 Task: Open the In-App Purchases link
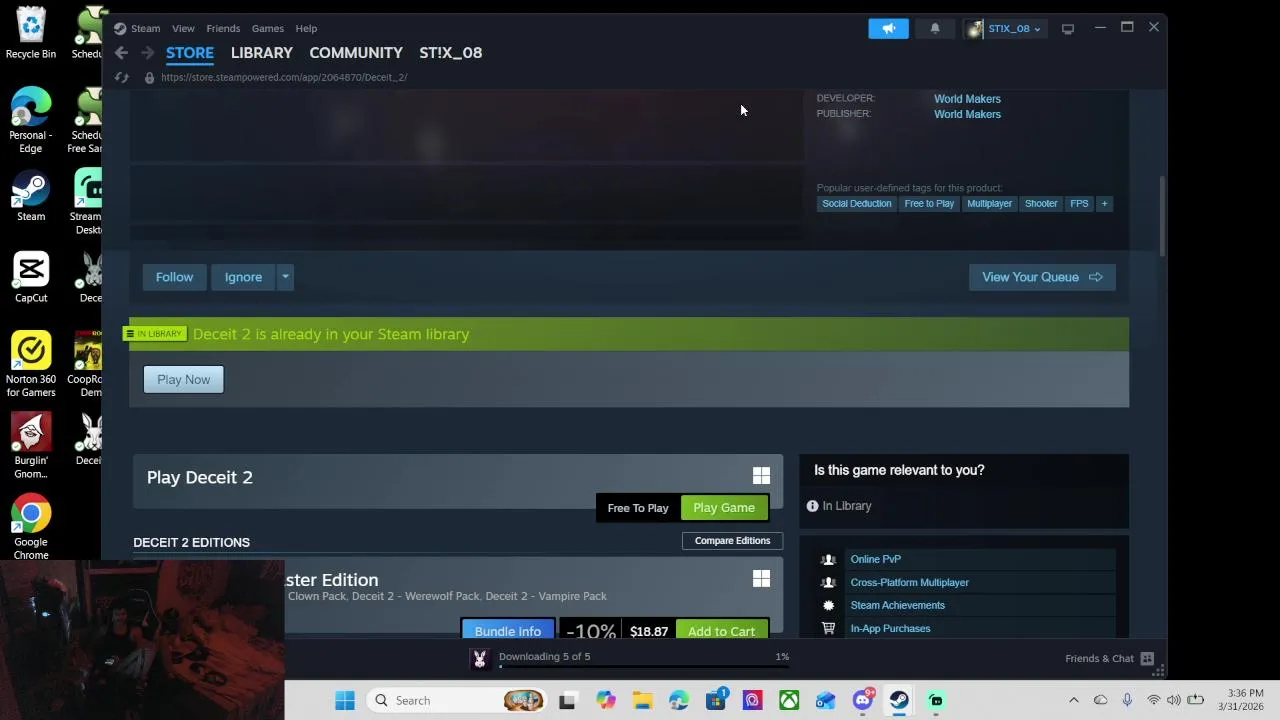[890, 628]
